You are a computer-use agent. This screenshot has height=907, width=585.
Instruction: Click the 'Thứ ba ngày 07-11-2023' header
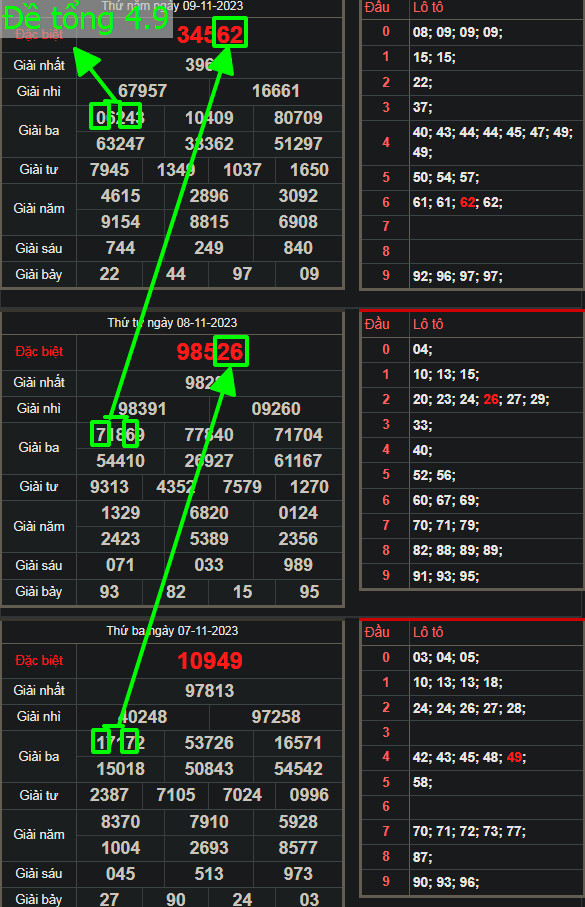(x=172, y=631)
